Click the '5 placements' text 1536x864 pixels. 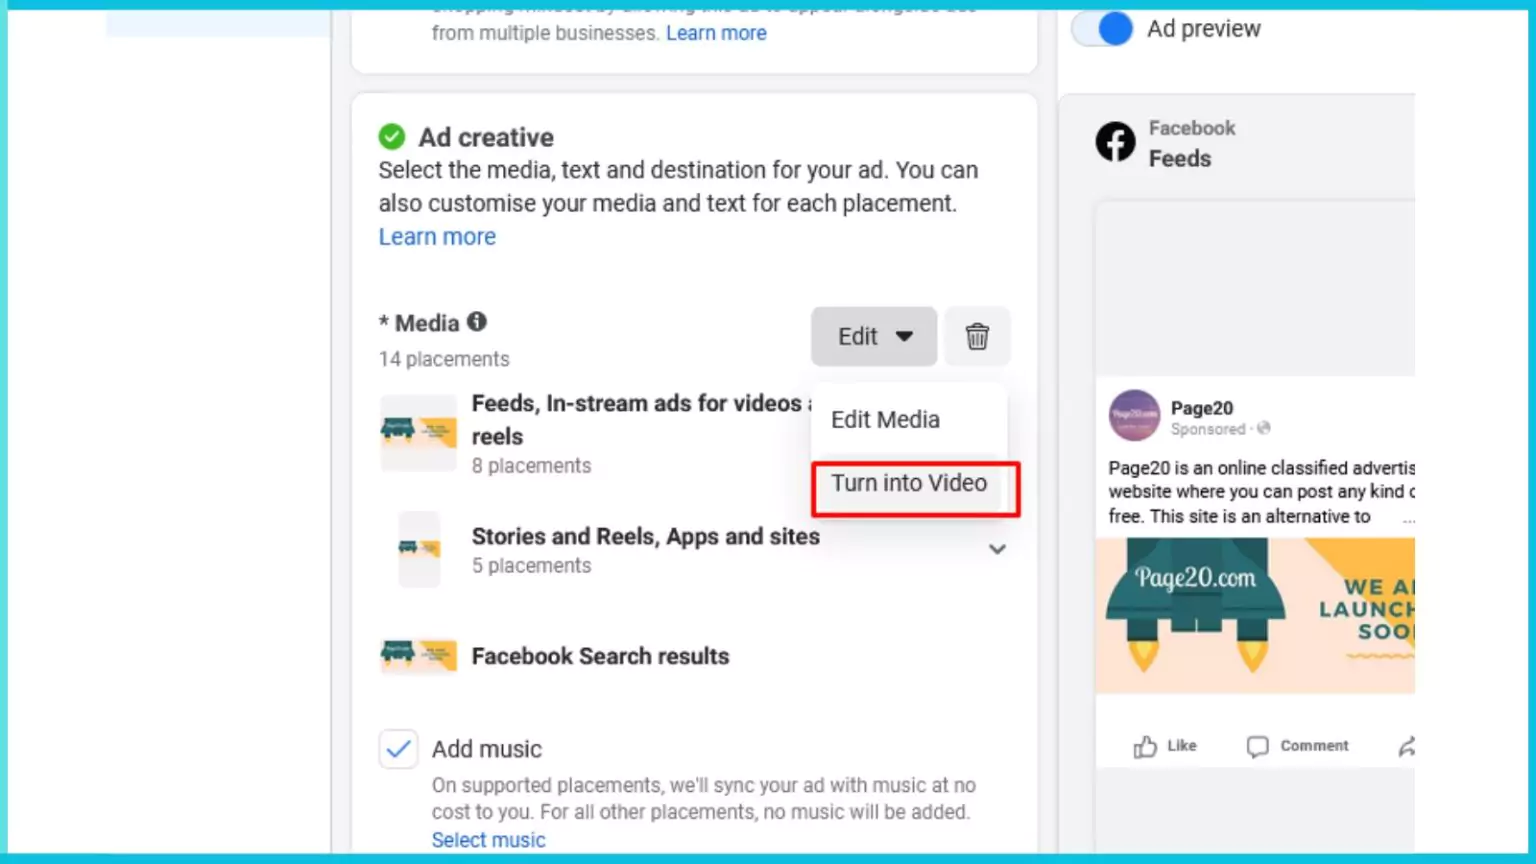pos(531,566)
